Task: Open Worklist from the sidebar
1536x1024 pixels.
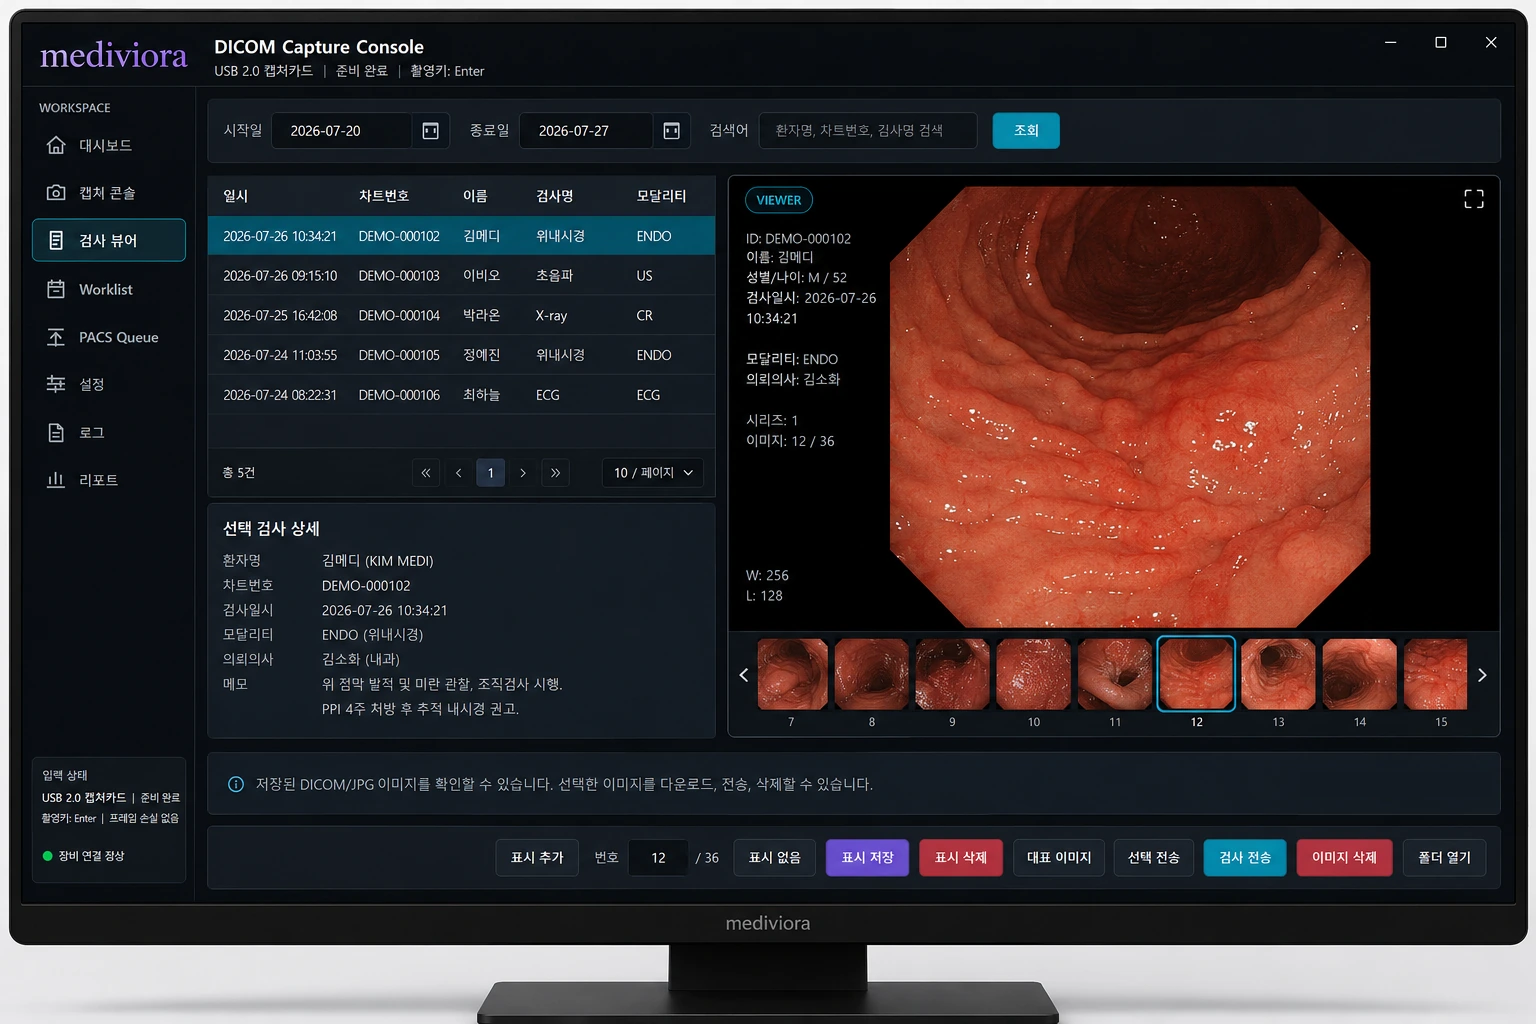Action: 109,289
